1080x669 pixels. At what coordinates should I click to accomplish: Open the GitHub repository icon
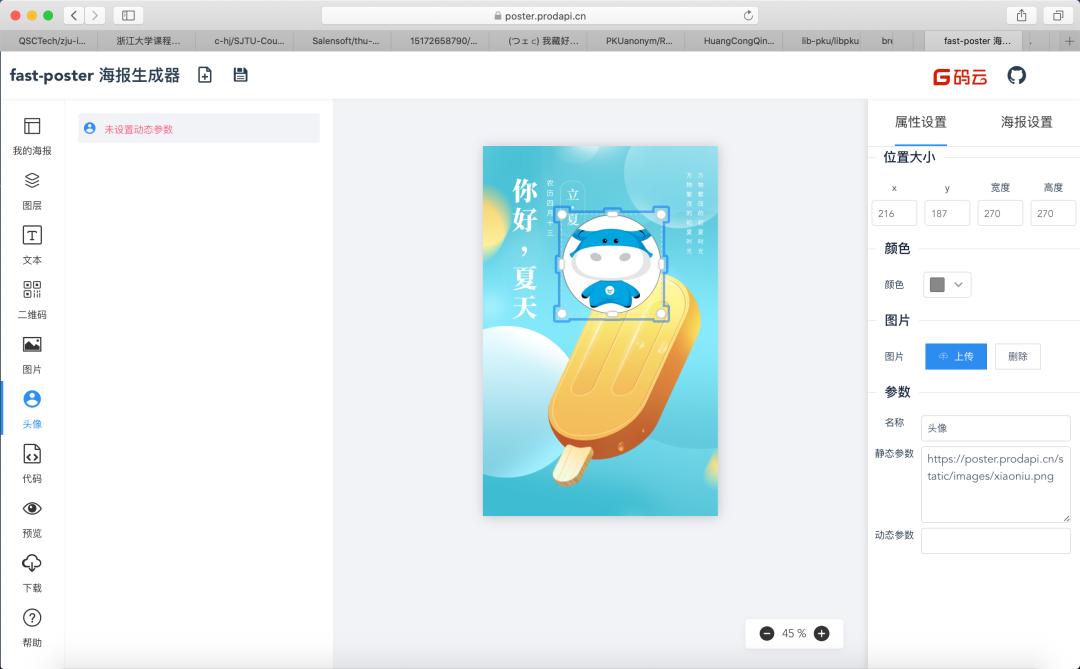pyautogui.click(x=1017, y=75)
